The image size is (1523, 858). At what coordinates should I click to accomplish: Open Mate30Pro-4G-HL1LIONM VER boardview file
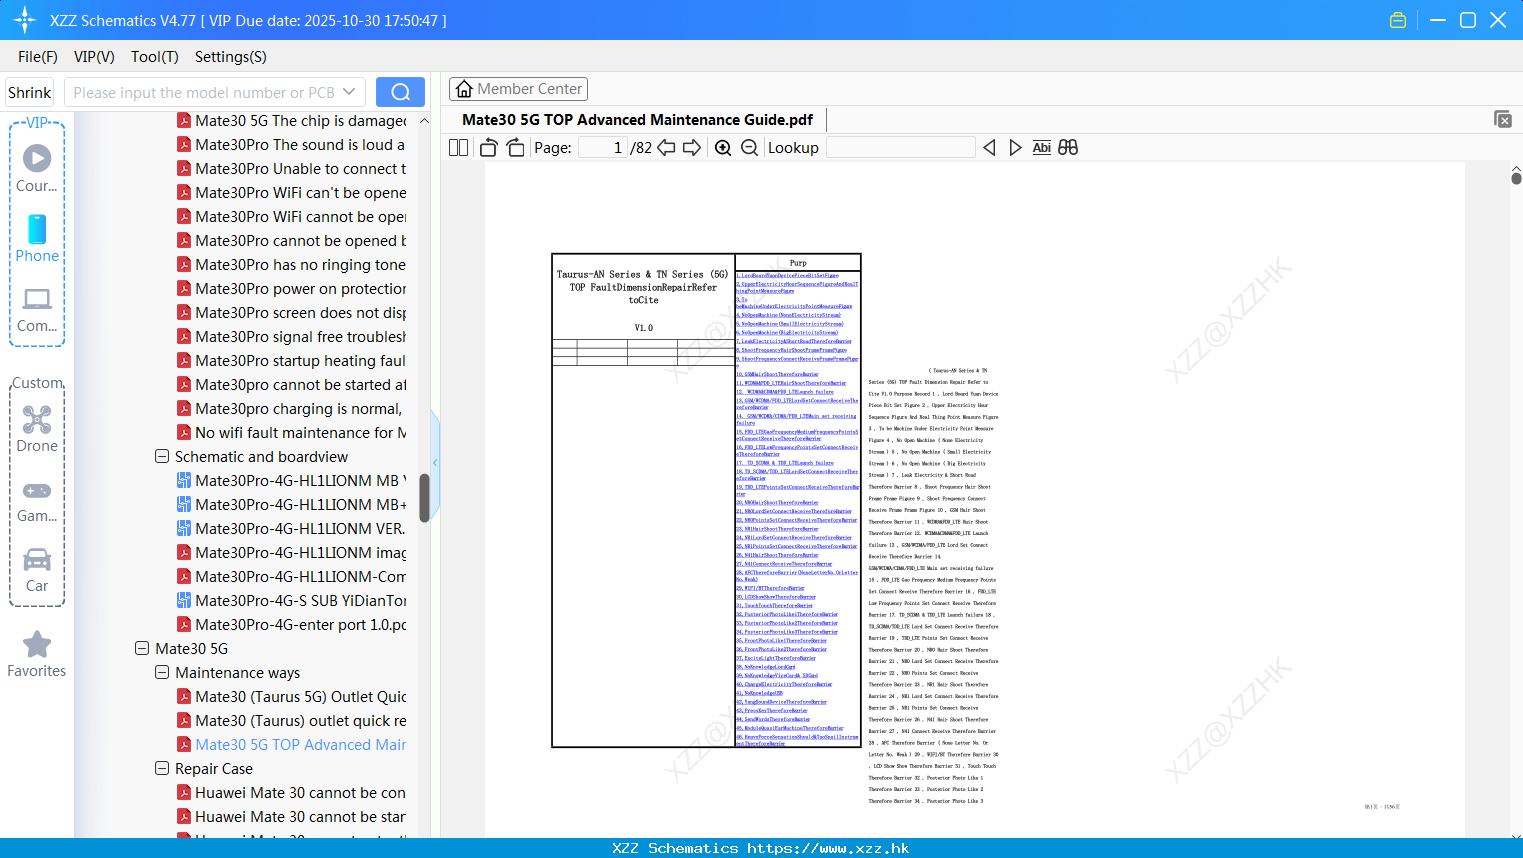(292, 529)
